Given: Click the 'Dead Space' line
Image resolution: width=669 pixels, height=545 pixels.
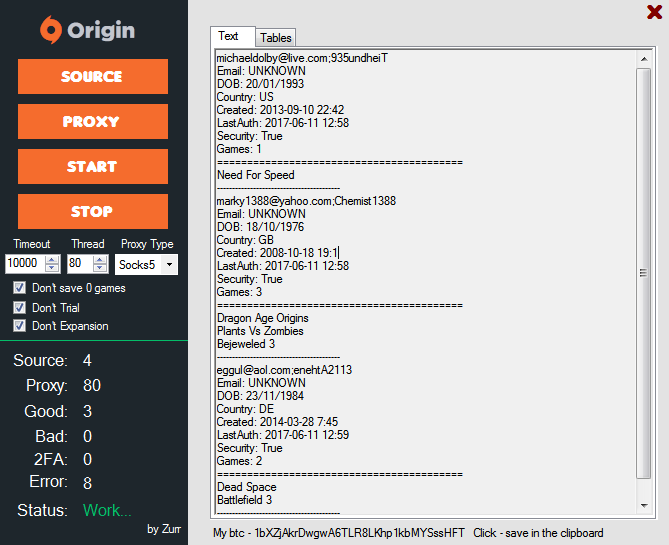Looking at the screenshot, I should 247,487.
